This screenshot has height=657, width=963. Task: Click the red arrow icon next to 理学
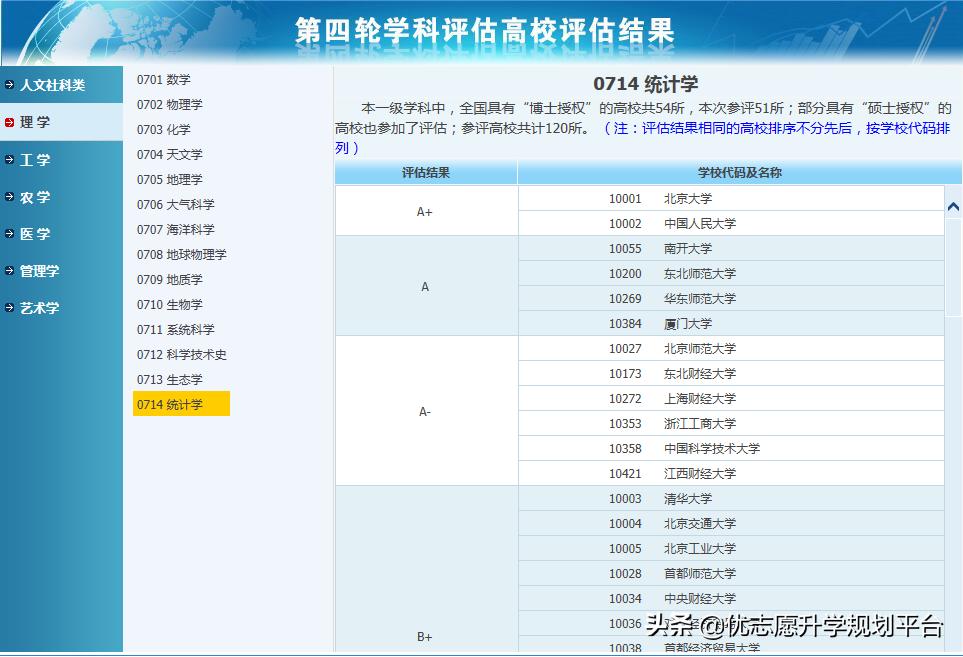click(x=8, y=122)
